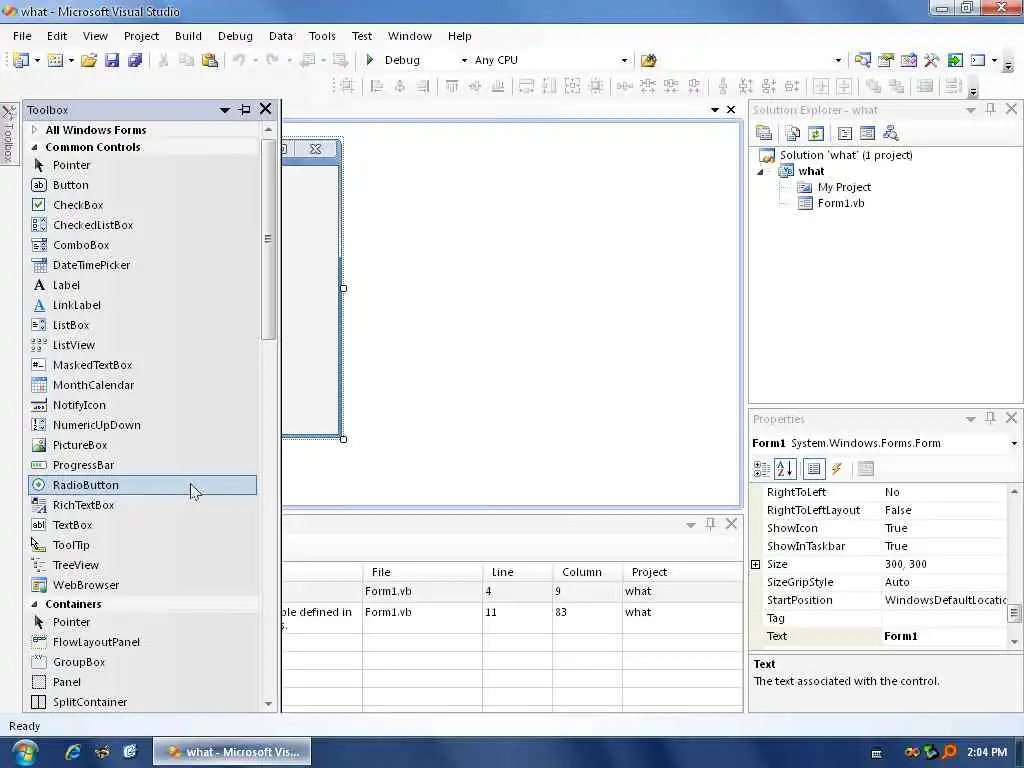Open the Any CPU platform dropdown

624,61
